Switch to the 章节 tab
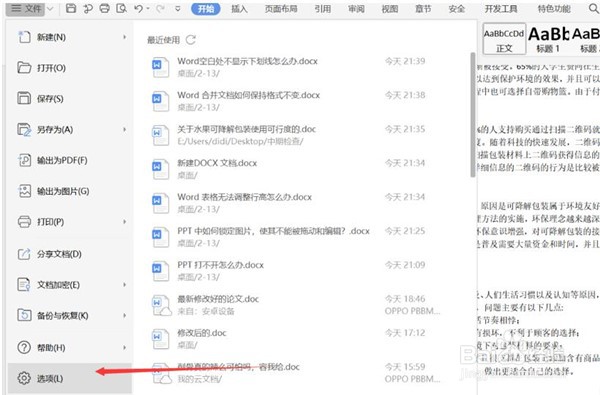Viewport: 600px width, 395px height. click(423, 9)
